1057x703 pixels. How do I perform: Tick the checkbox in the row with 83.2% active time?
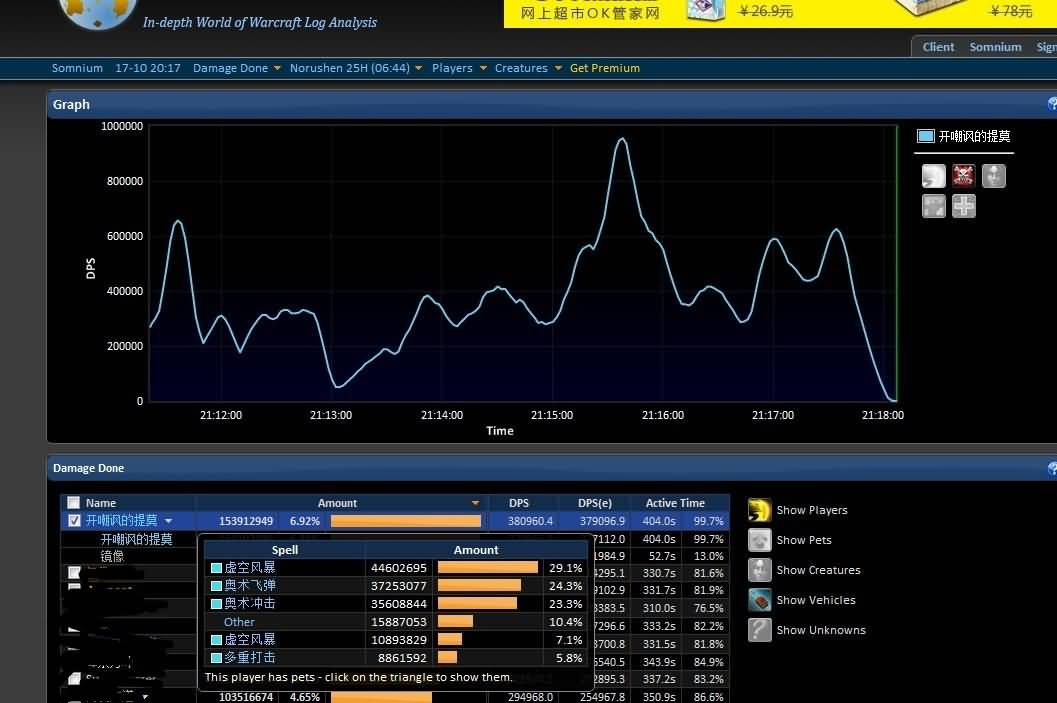(x=74, y=679)
